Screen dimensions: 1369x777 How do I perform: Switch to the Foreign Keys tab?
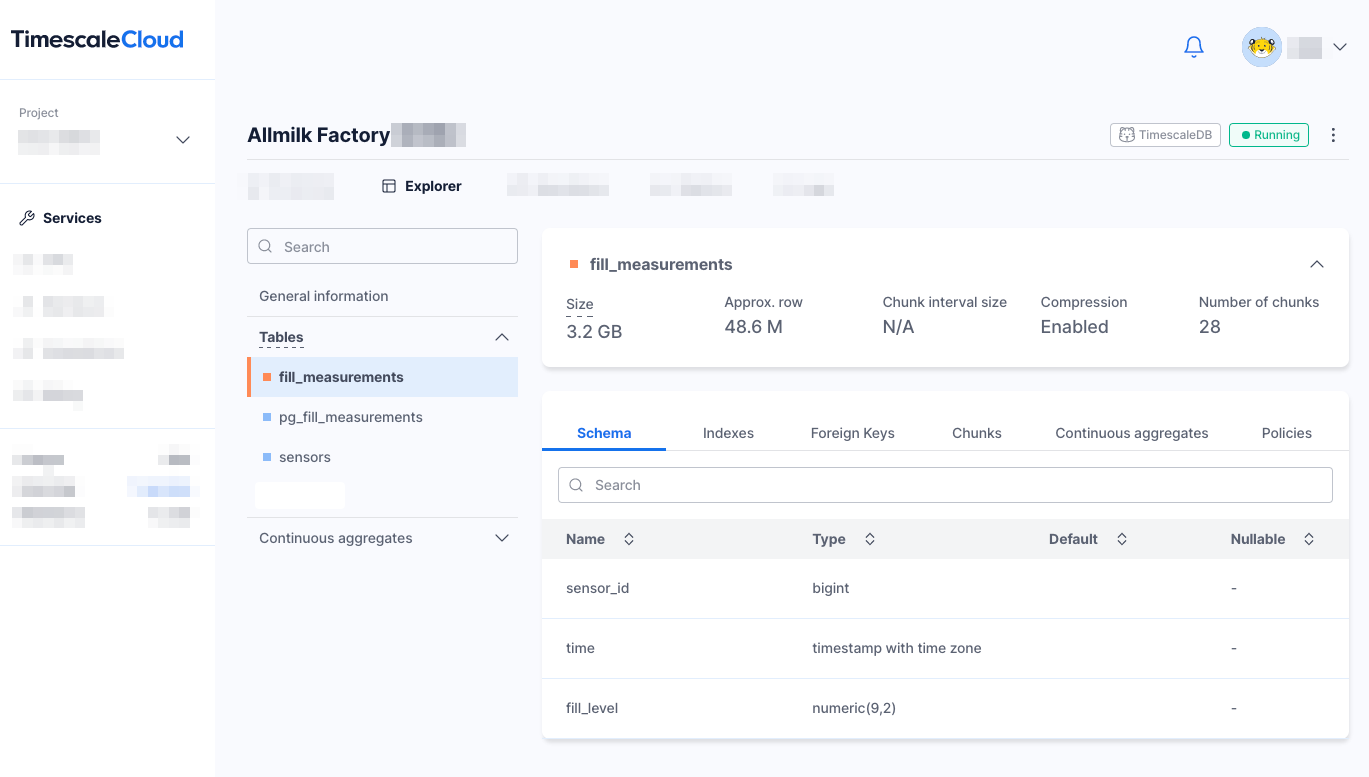click(852, 433)
